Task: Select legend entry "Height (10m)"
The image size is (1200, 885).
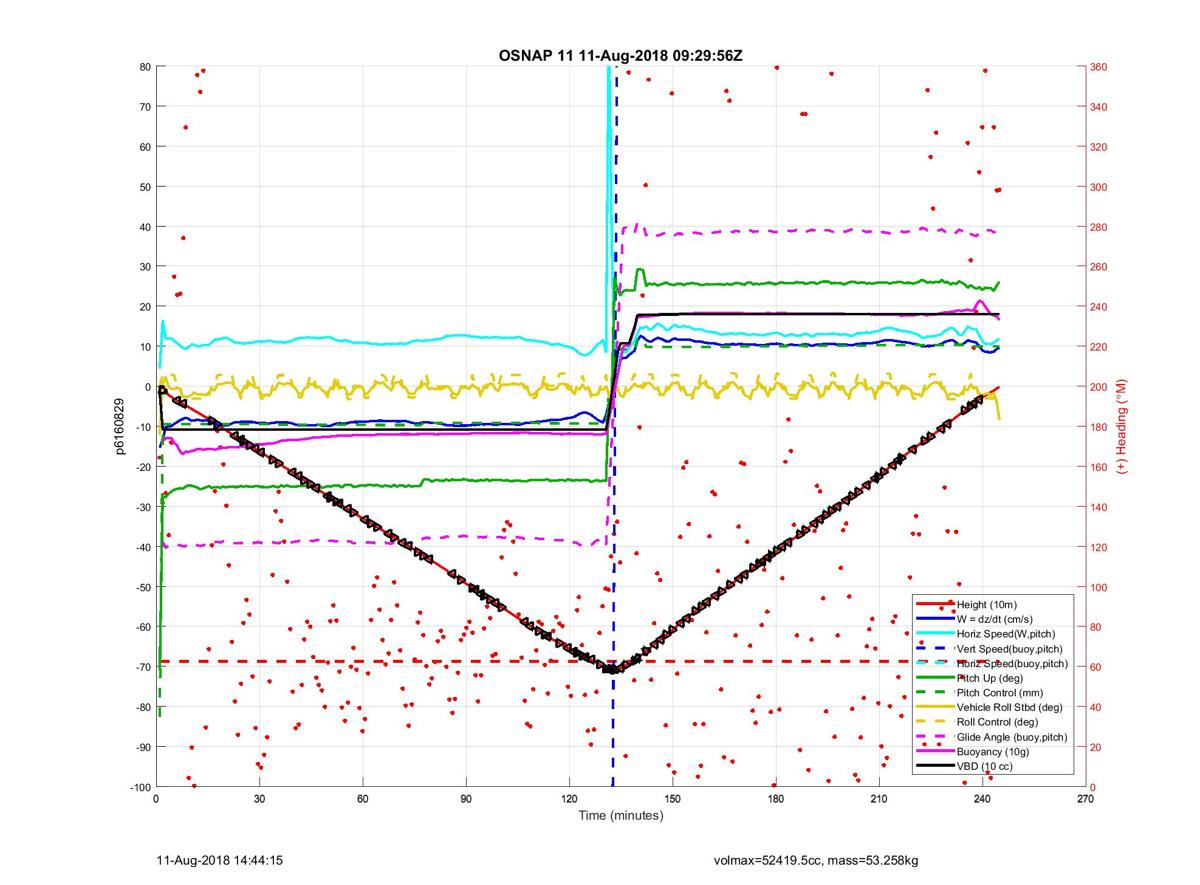Action: [x=985, y=604]
